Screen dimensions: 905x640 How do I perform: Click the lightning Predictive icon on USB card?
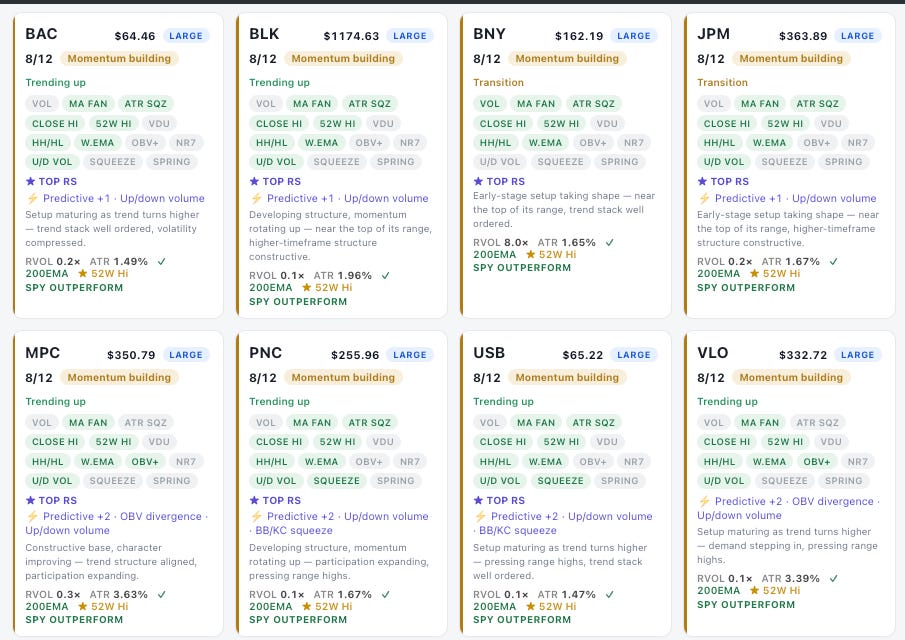pos(480,516)
